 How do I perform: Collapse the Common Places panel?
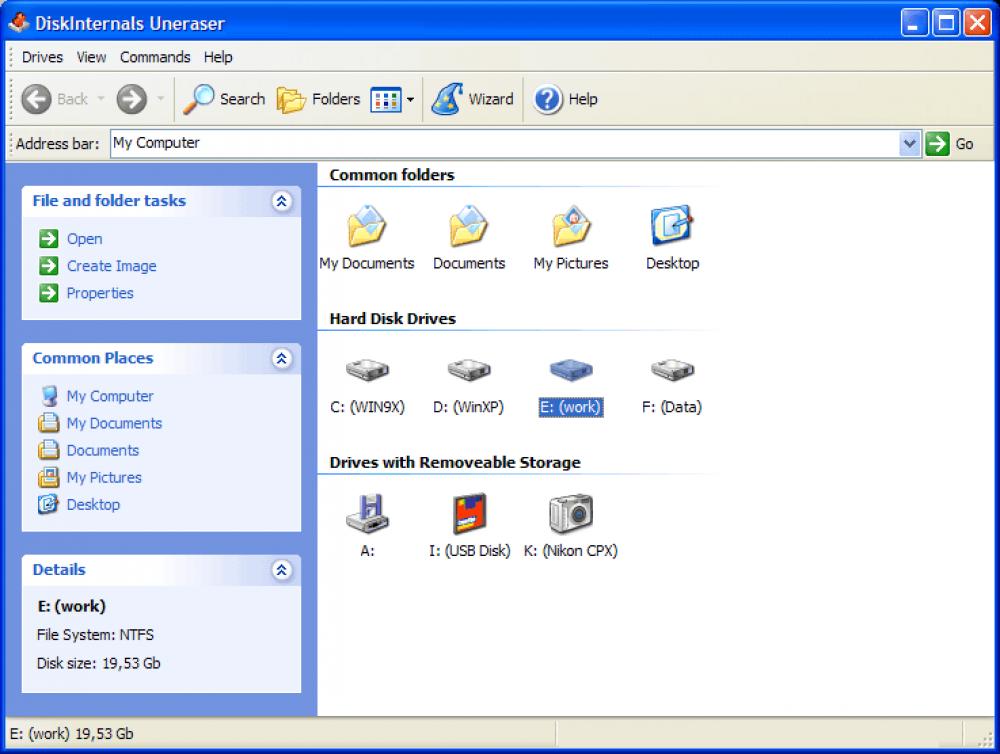pos(283,358)
